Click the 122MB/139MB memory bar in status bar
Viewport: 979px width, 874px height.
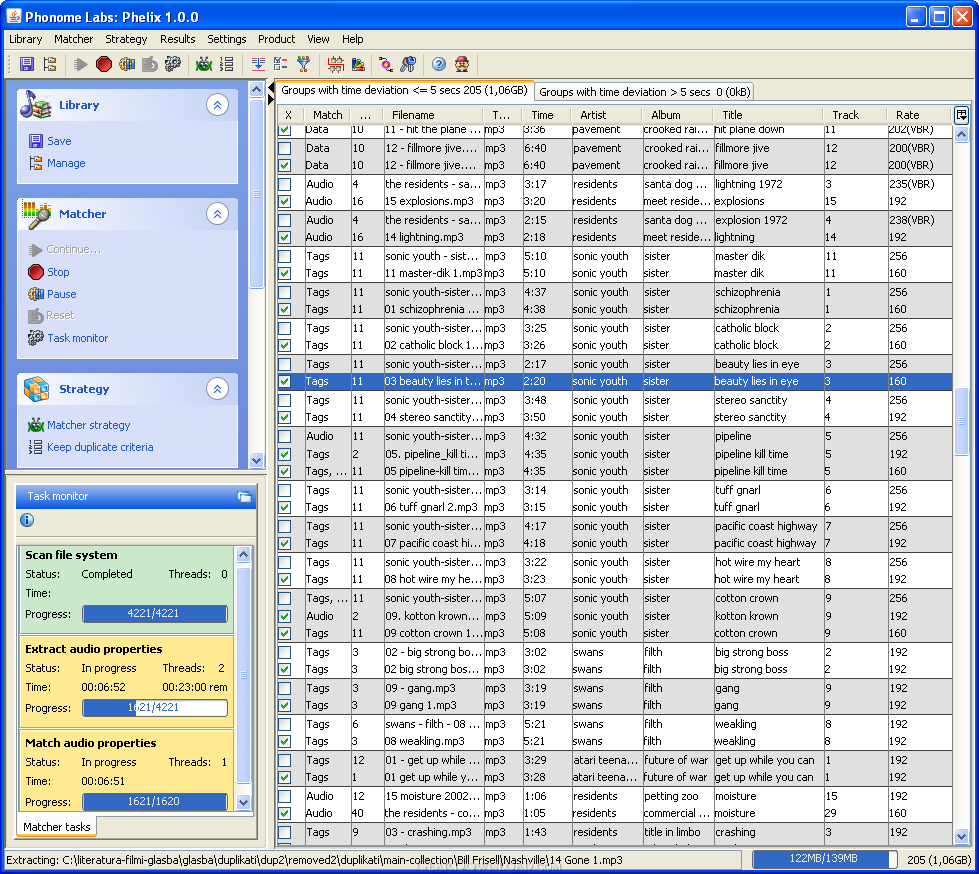pos(824,858)
